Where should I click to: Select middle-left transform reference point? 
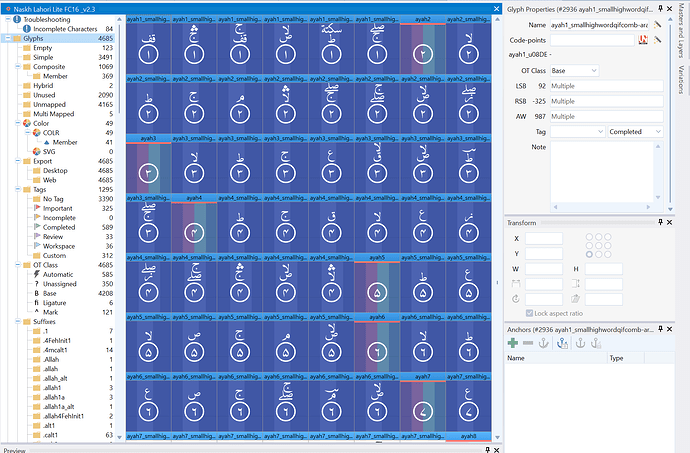tap(589, 246)
